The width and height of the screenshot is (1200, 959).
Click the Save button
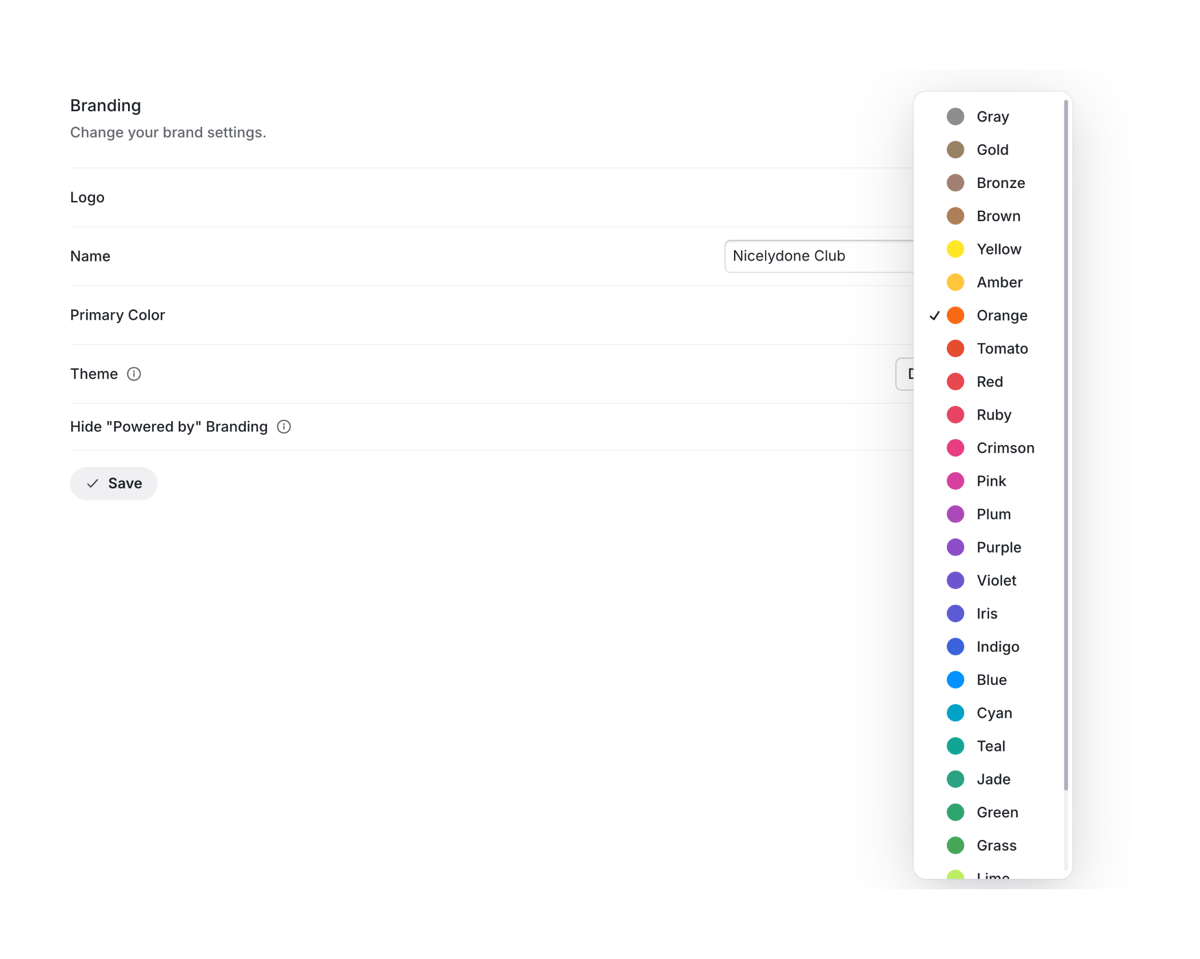113,483
